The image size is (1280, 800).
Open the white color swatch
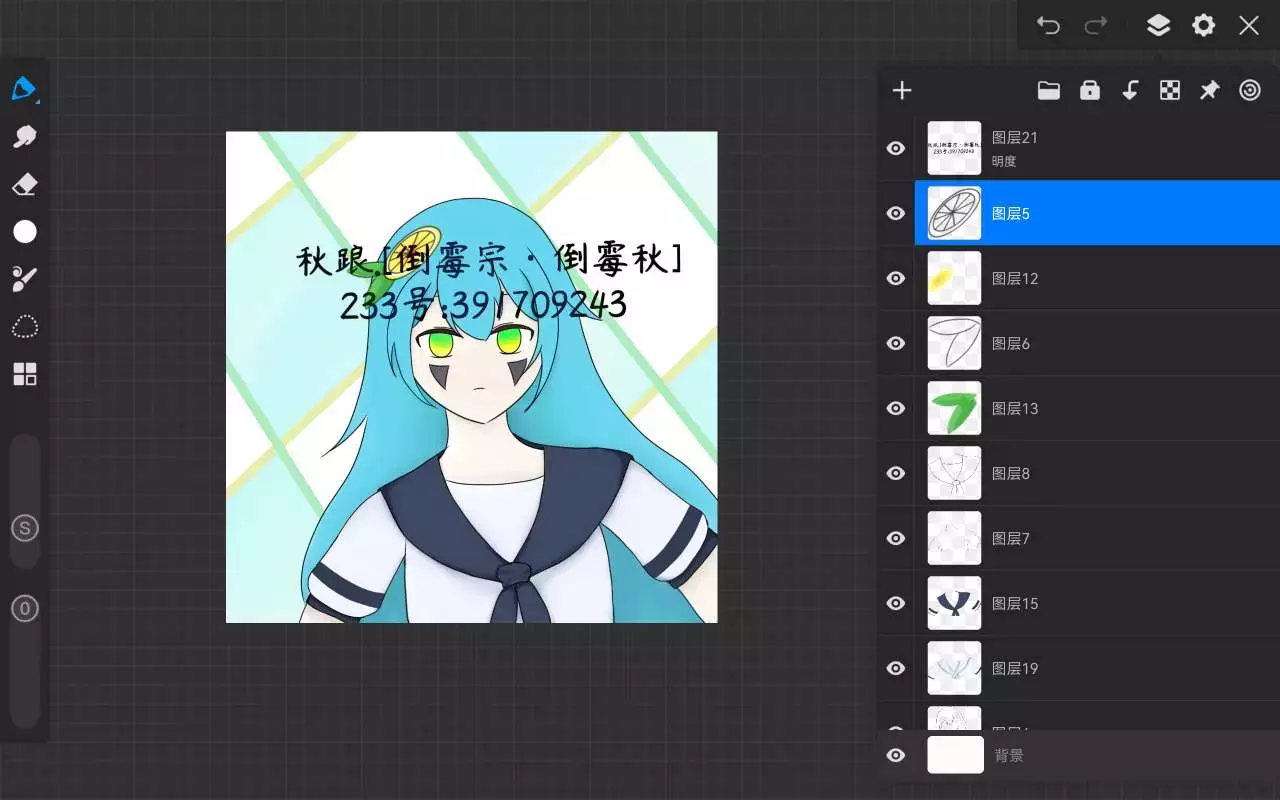(x=24, y=232)
